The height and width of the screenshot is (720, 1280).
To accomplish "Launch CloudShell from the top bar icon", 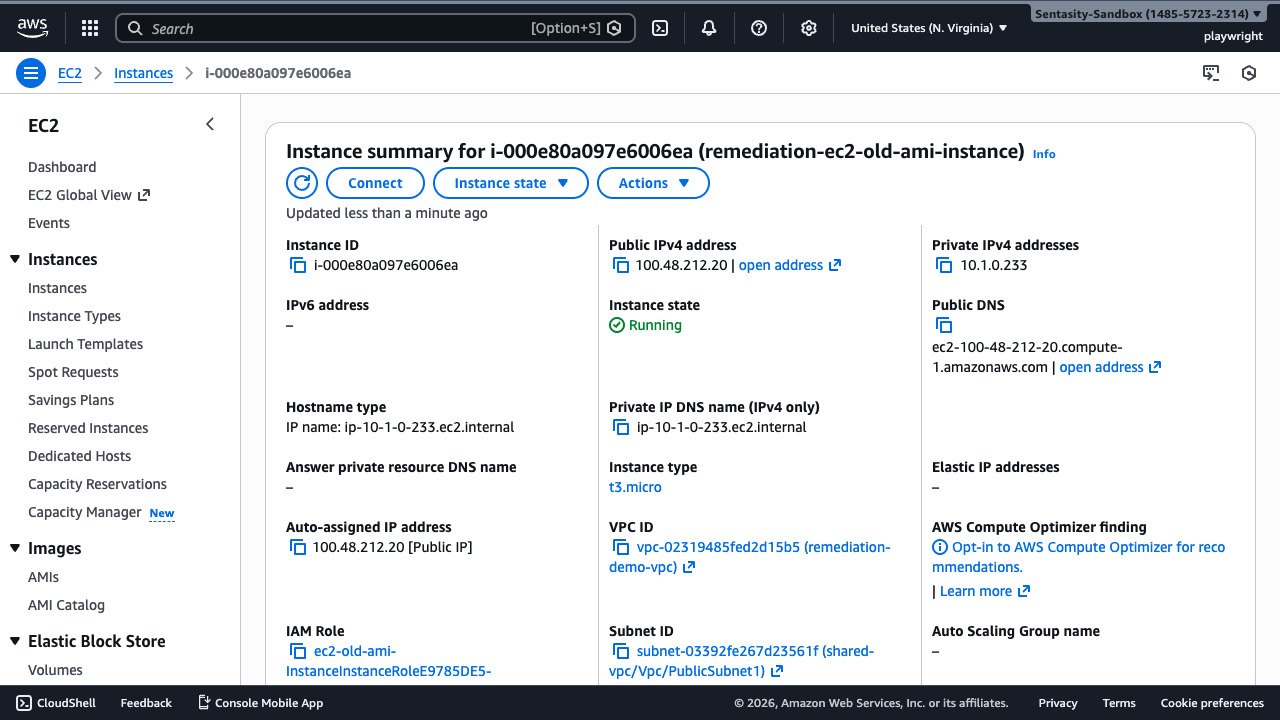I will [x=660, y=28].
